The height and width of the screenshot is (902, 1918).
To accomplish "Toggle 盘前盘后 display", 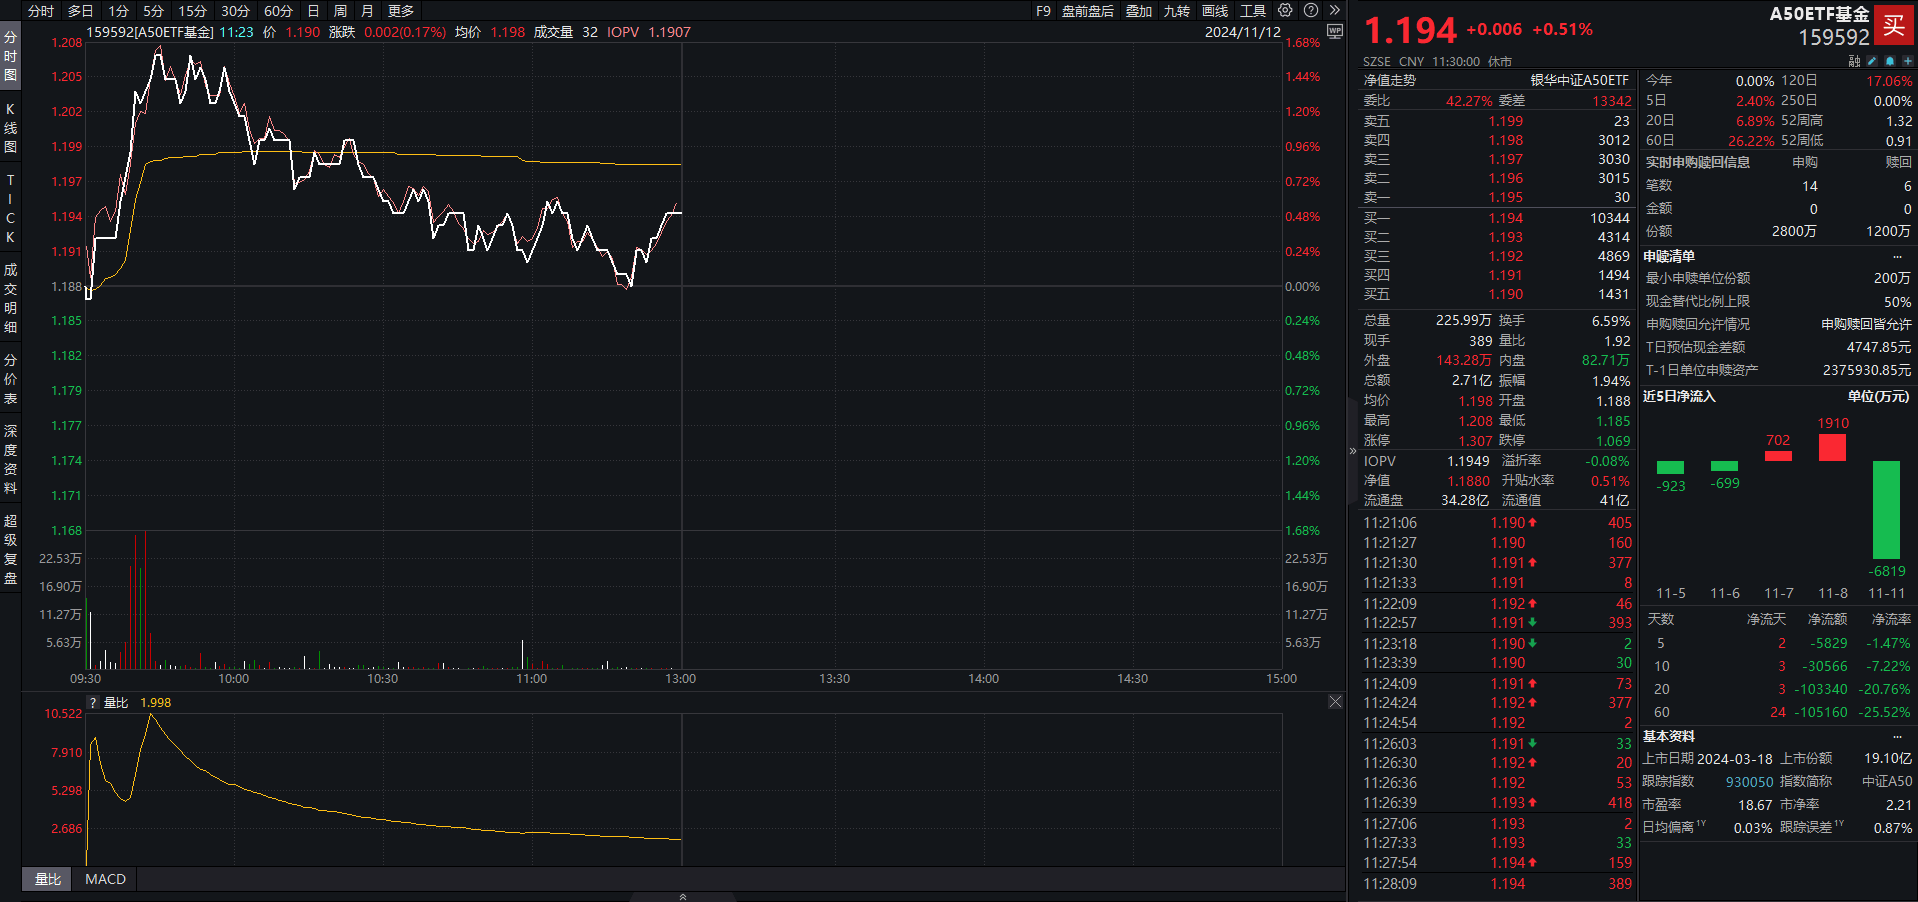I will (x=1087, y=11).
